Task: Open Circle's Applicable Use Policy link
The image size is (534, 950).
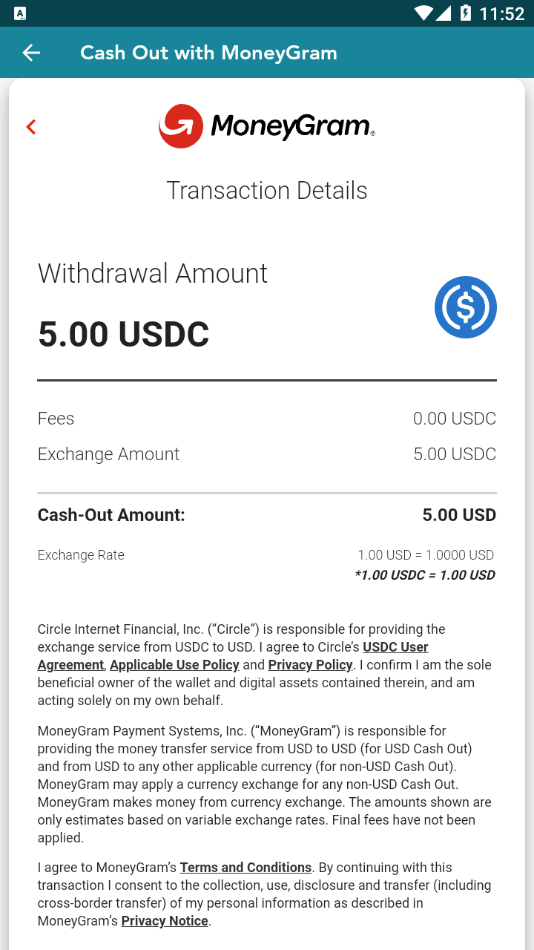Action: coord(175,665)
